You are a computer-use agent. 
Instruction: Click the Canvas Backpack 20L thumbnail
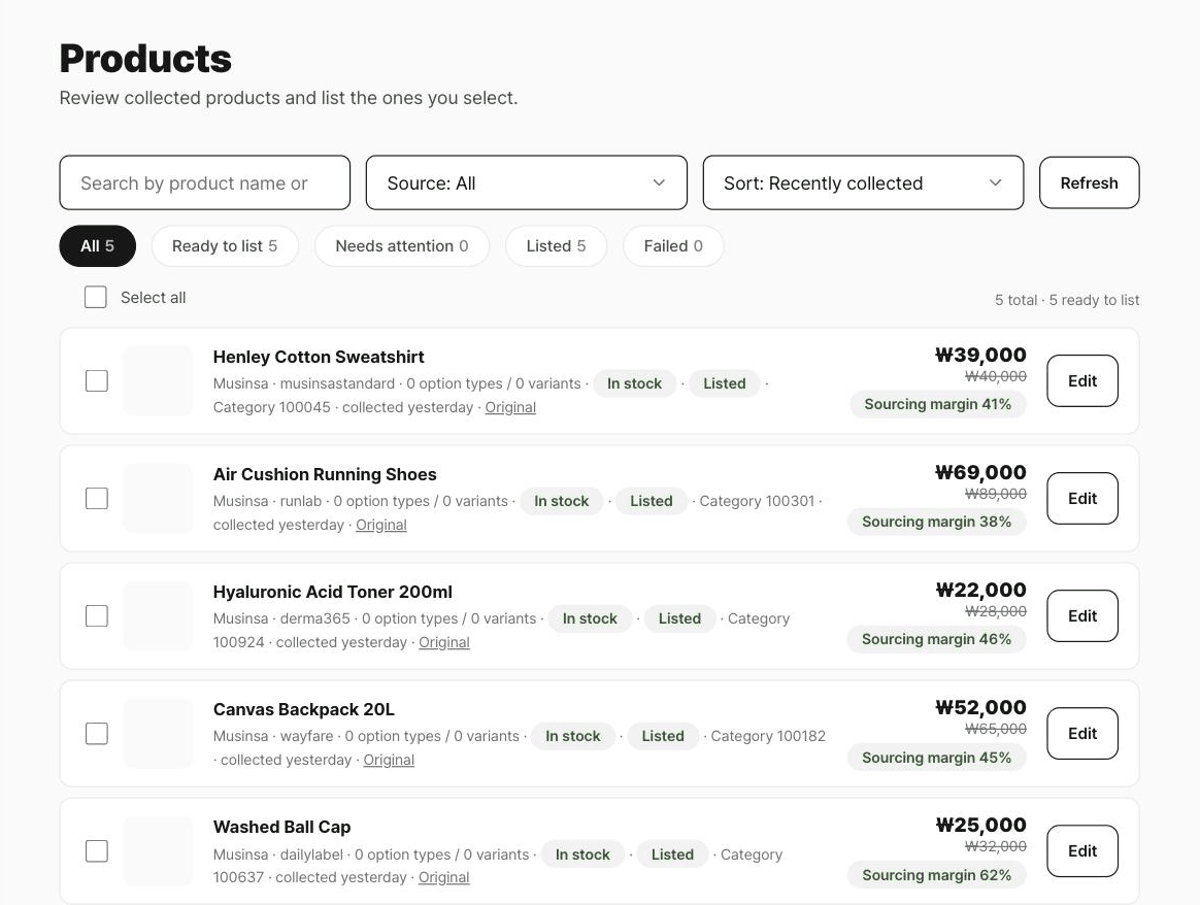click(158, 733)
